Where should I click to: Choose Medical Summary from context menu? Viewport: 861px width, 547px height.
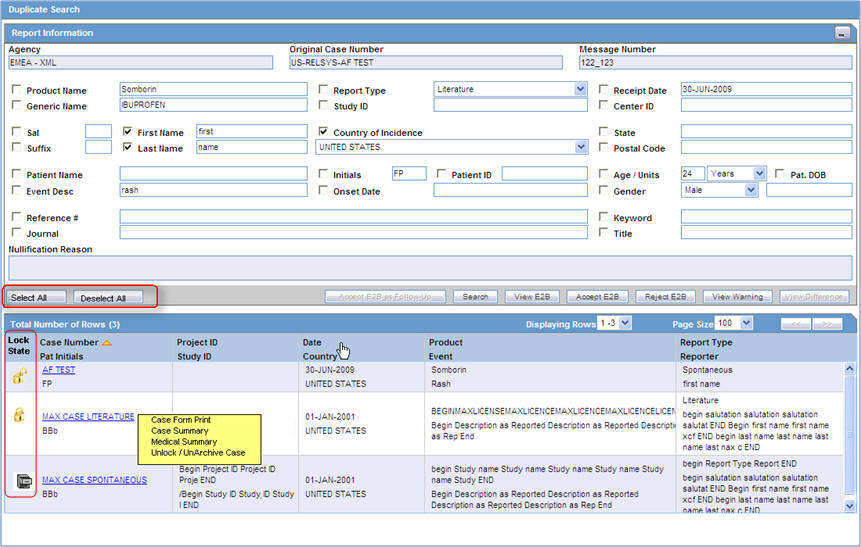point(184,442)
